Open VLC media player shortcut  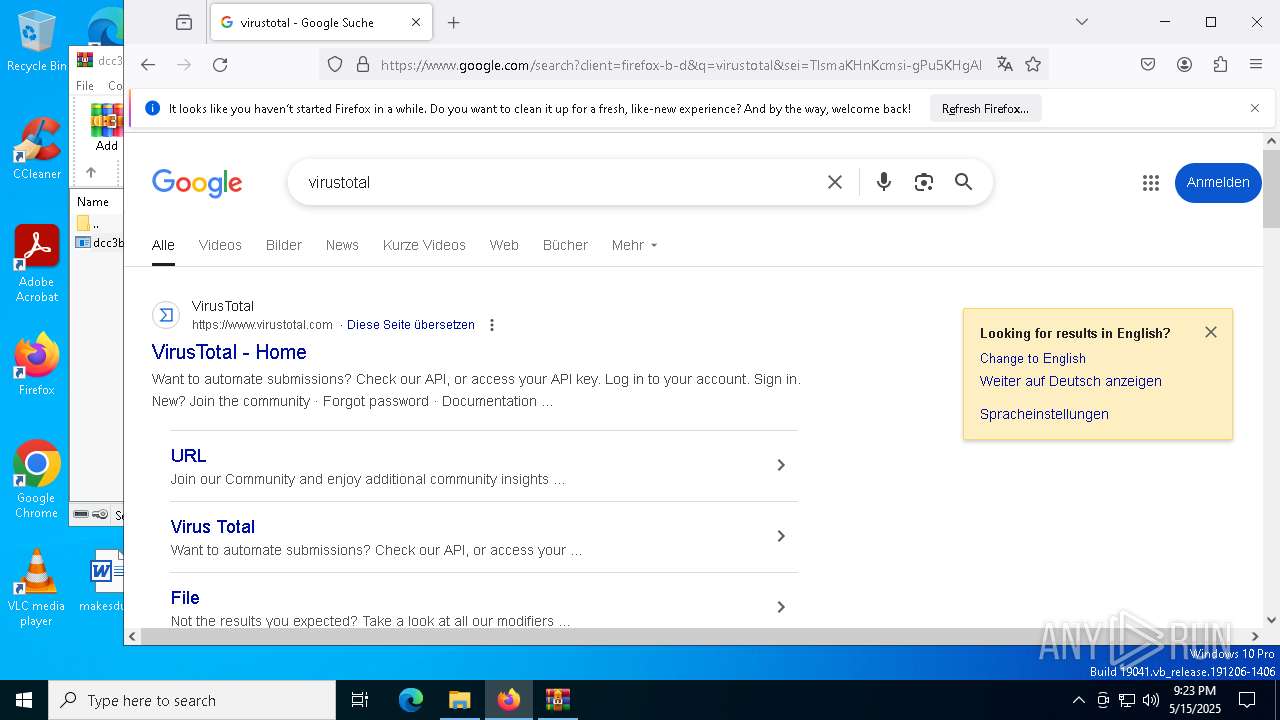(37, 588)
